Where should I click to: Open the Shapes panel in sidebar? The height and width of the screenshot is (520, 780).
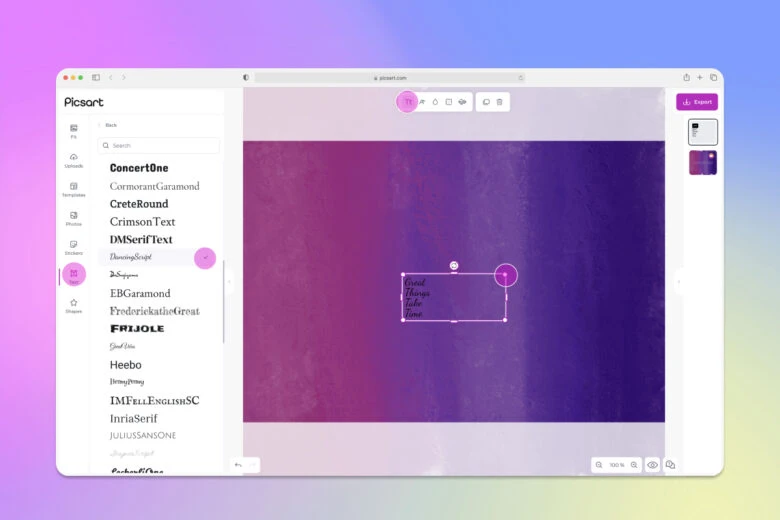point(74,304)
